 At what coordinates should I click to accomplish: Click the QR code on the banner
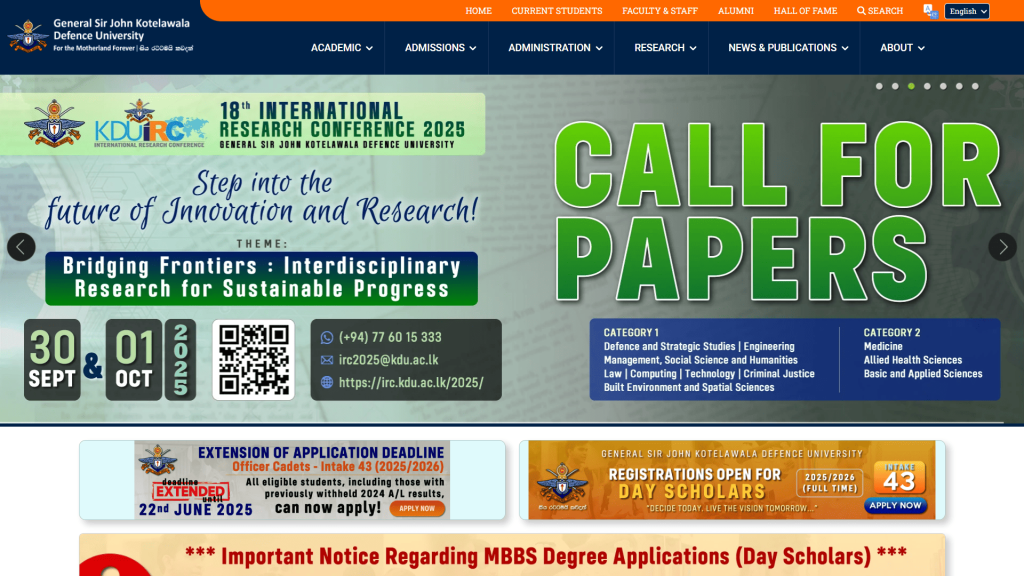(x=253, y=360)
